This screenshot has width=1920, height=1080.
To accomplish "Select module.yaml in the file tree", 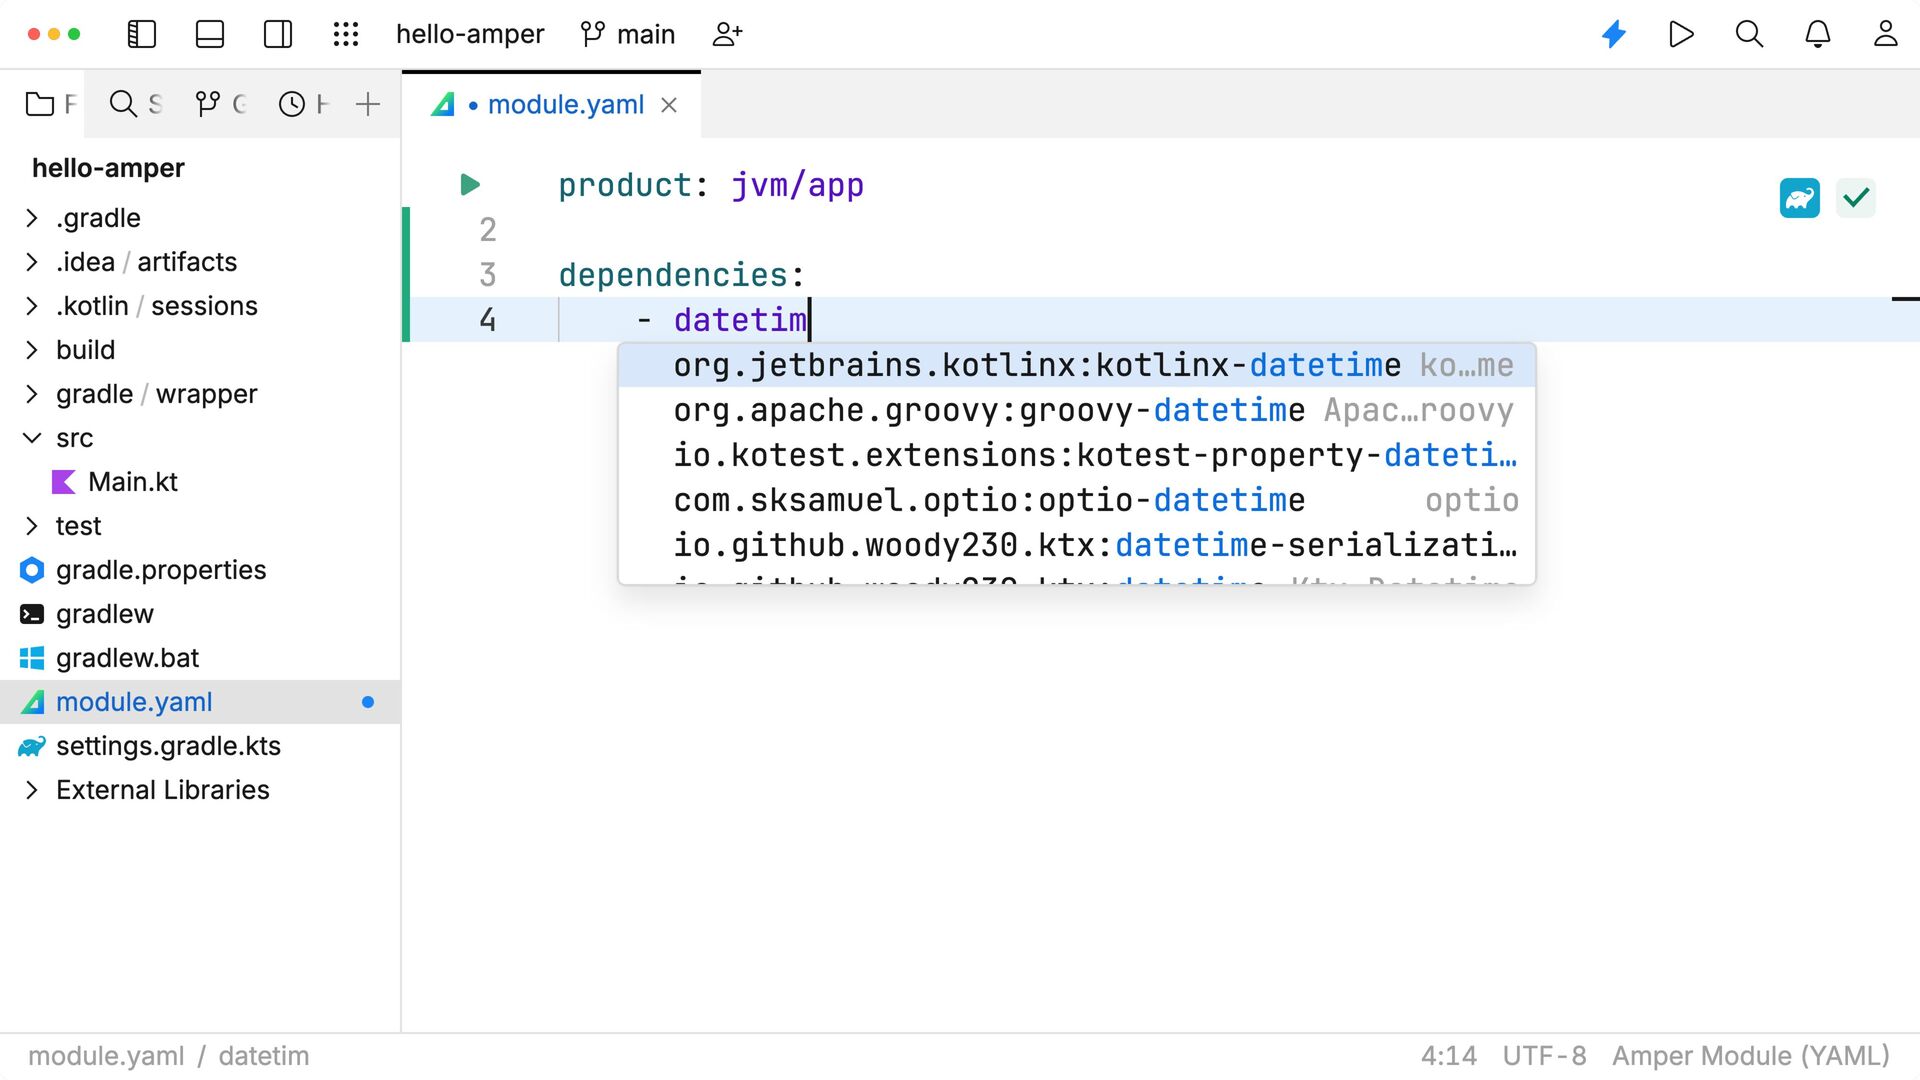I will (200, 702).
